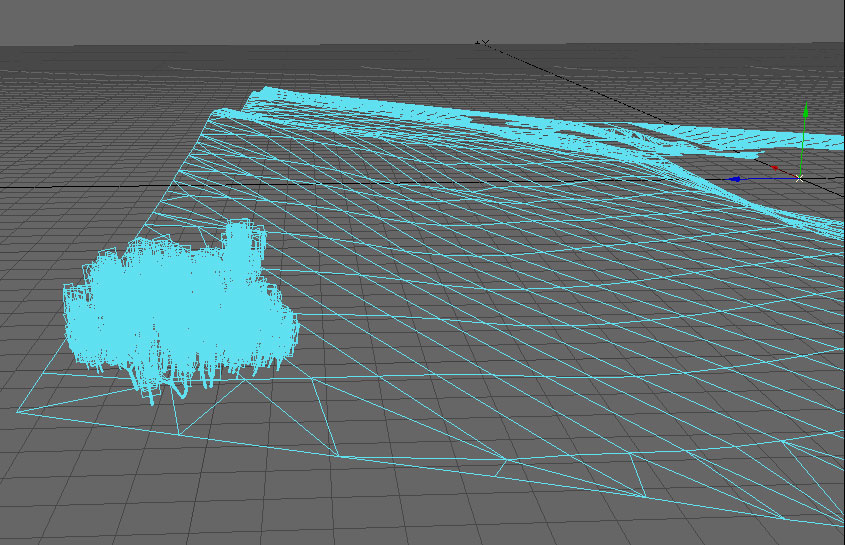Viewport: 845px width, 545px height.
Task: Click the small Y-shaped marker on the horizon
Action: (482, 42)
